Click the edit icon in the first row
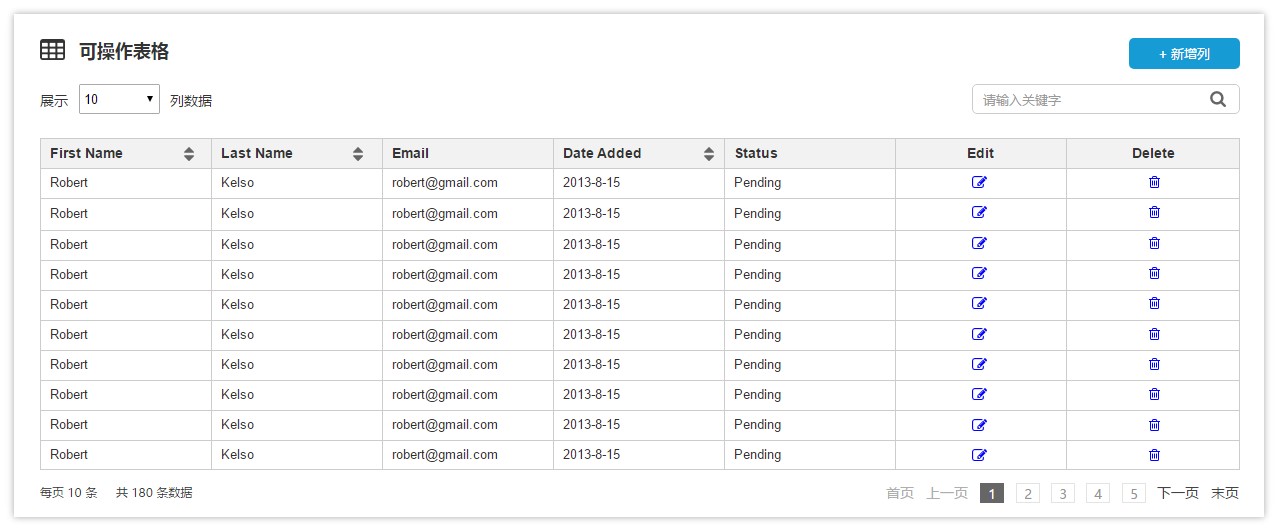Viewport: 1281px width, 532px height. tap(979, 182)
